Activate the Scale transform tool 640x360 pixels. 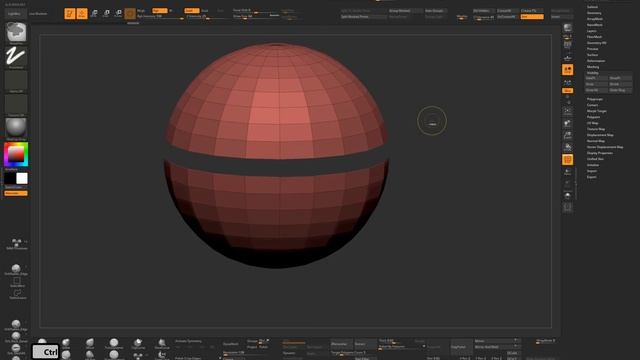click(106, 13)
